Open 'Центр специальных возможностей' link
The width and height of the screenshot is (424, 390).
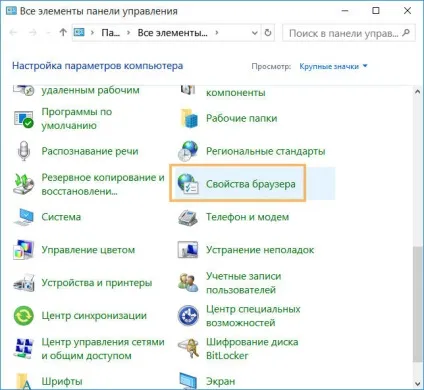click(253, 316)
